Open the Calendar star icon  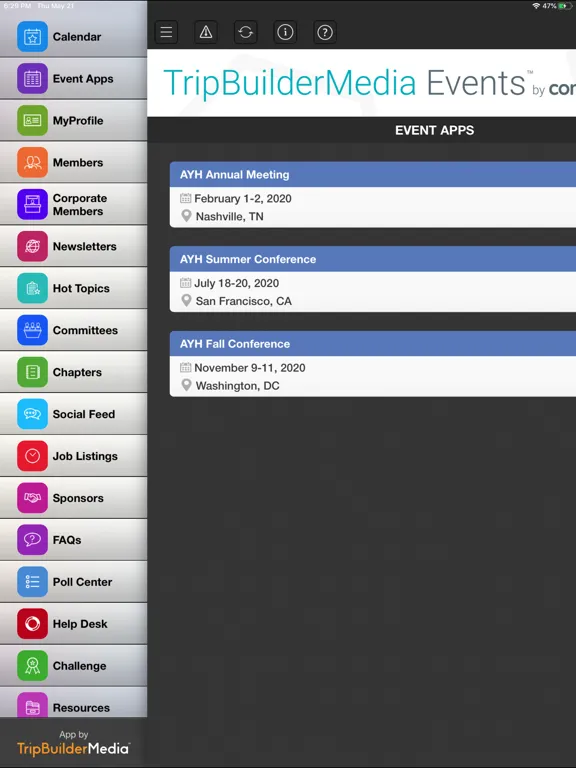[32, 37]
